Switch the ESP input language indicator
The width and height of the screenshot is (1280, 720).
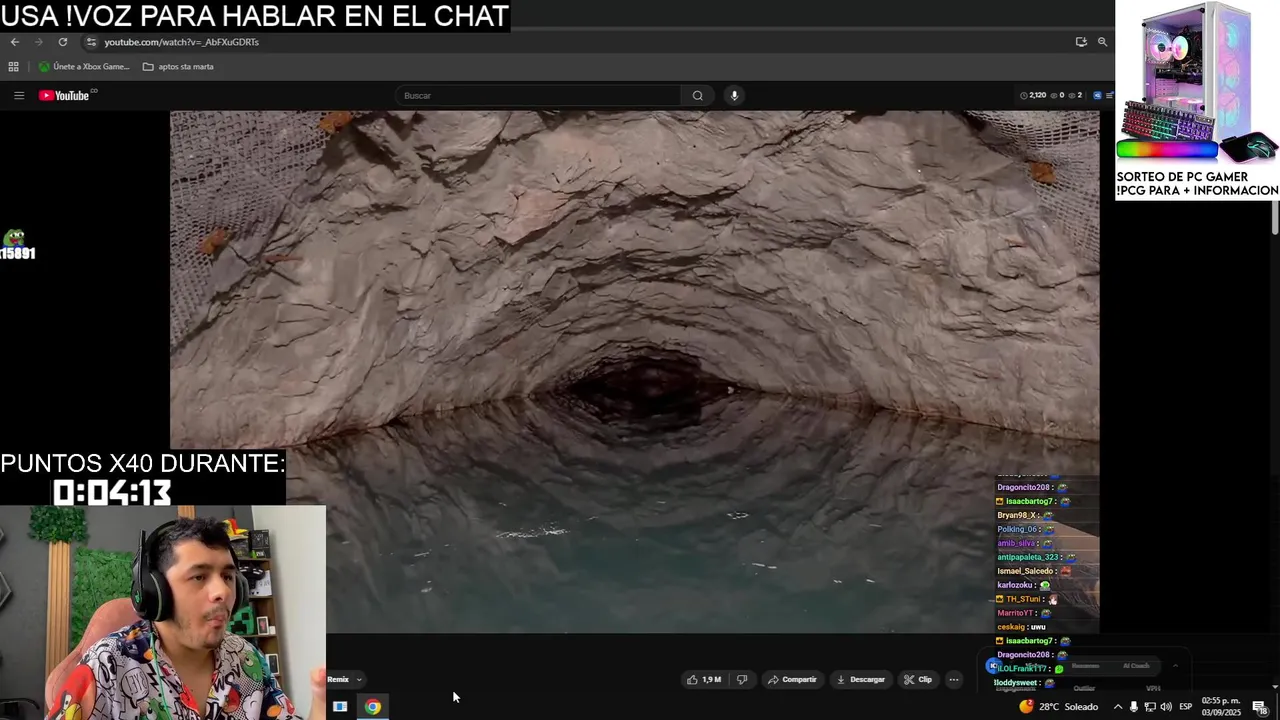tap(1186, 707)
